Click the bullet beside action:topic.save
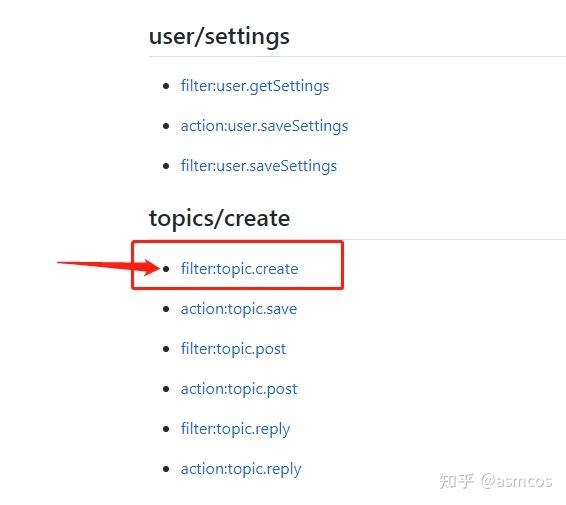 pyautogui.click(x=166, y=309)
